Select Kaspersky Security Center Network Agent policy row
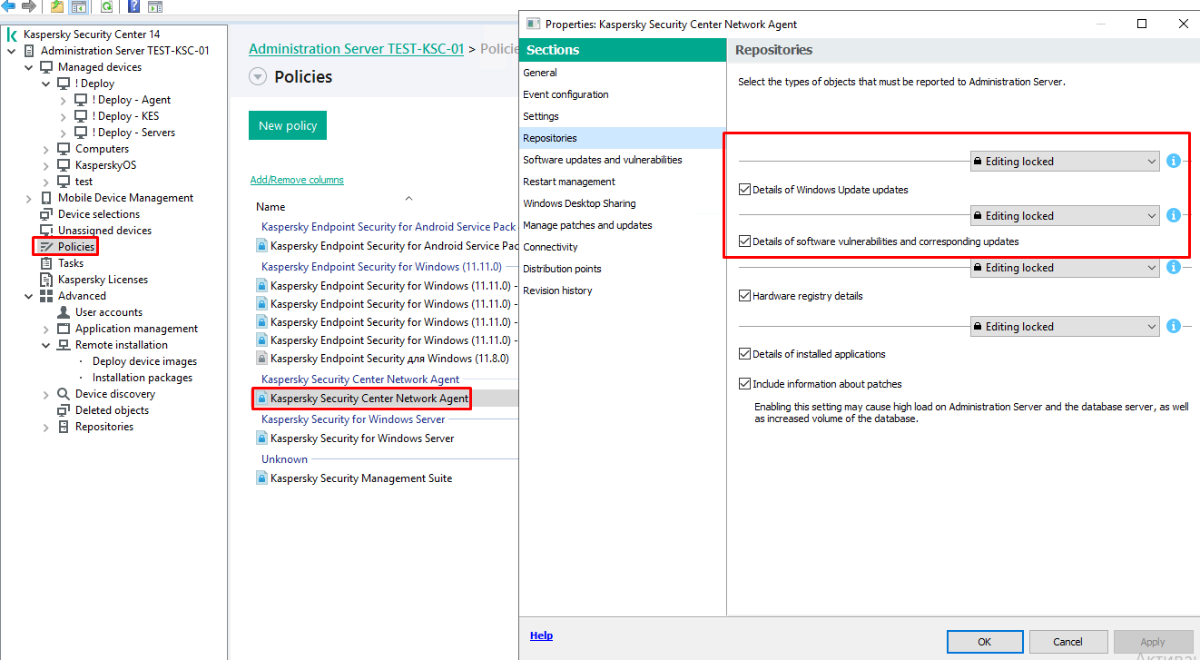The image size is (1200, 660). coord(369,399)
